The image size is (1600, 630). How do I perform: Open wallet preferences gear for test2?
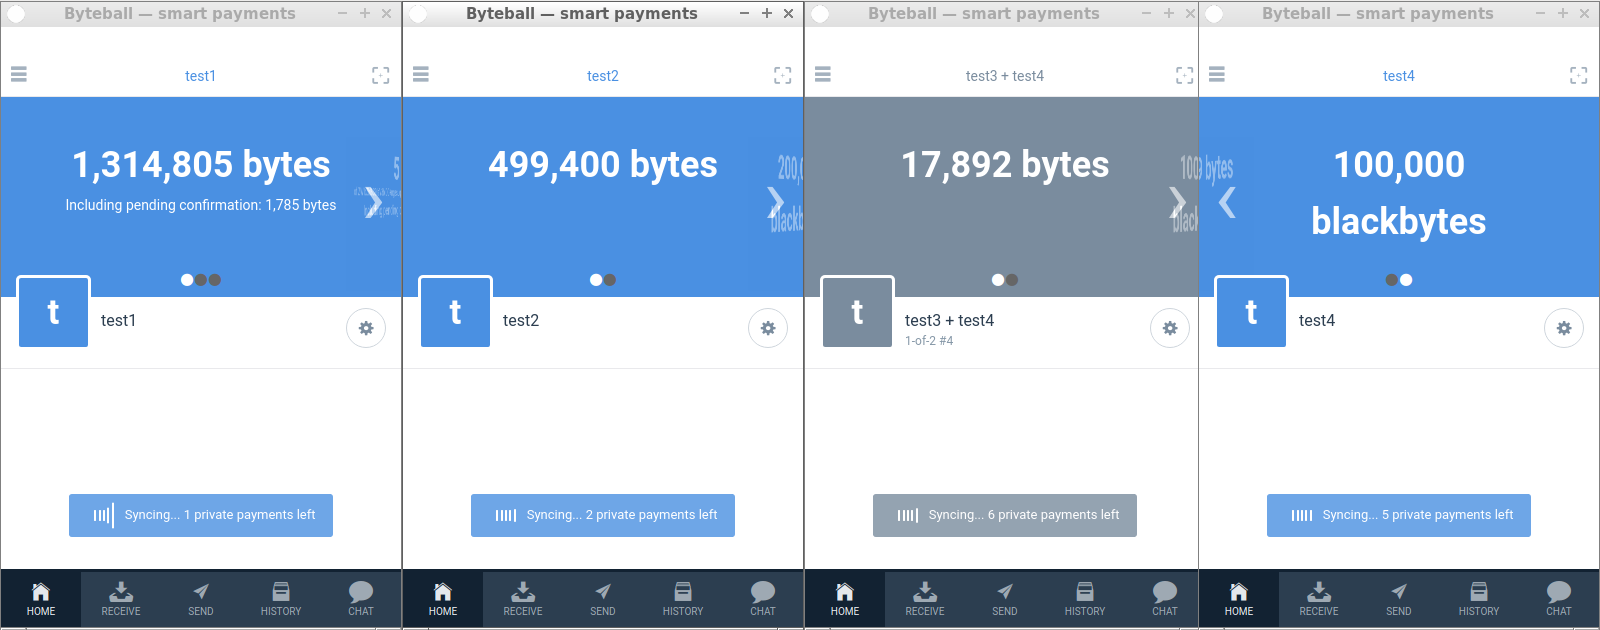pyautogui.click(x=768, y=328)
